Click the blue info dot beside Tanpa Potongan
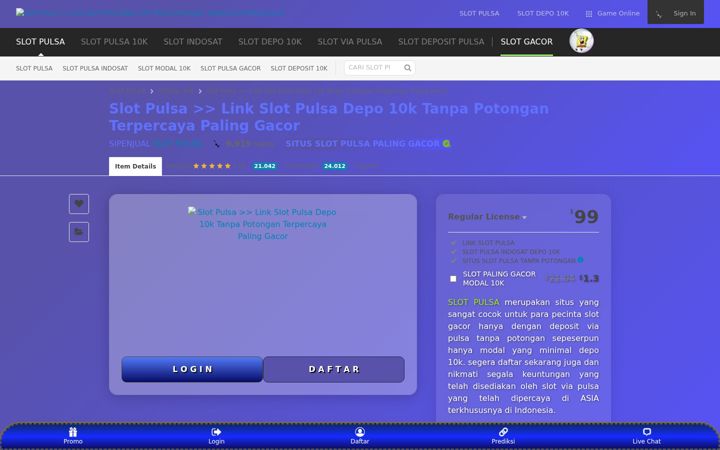Screen dimensions: 720x450 (580, 260)
